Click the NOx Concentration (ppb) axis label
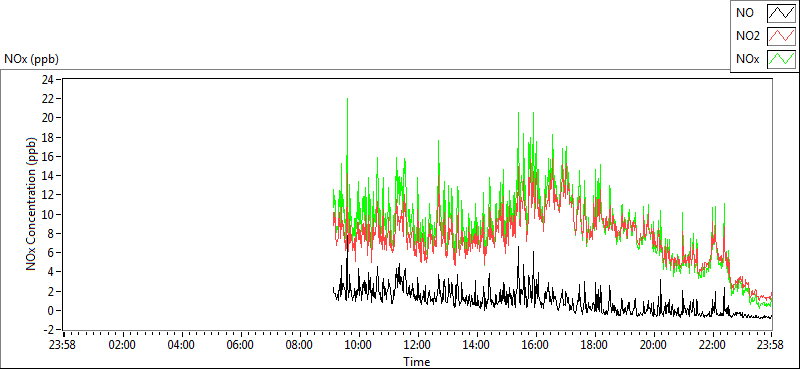The height and width of the screenshot is (369, 800). tap(32, 203)
